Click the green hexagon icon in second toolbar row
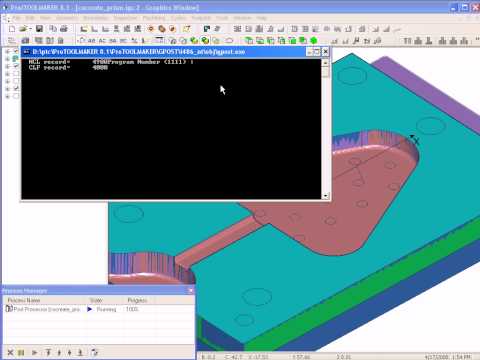Screen dimensions: 480x360 [314, 41]
